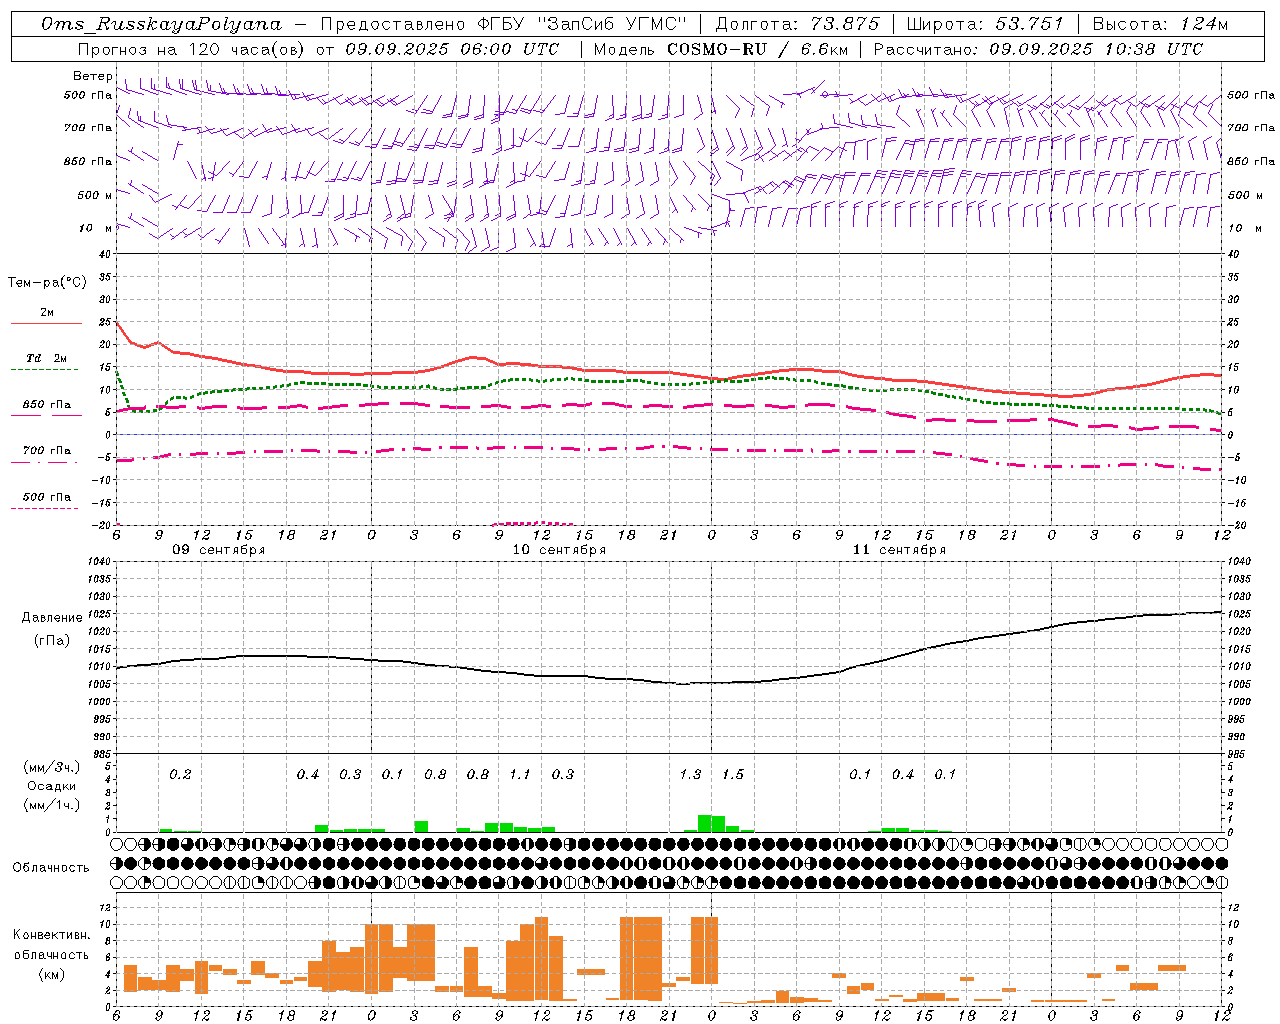Click the Облачность cloud cover label
This screenshot has width=1280, height=1024.
pos(51,867)
